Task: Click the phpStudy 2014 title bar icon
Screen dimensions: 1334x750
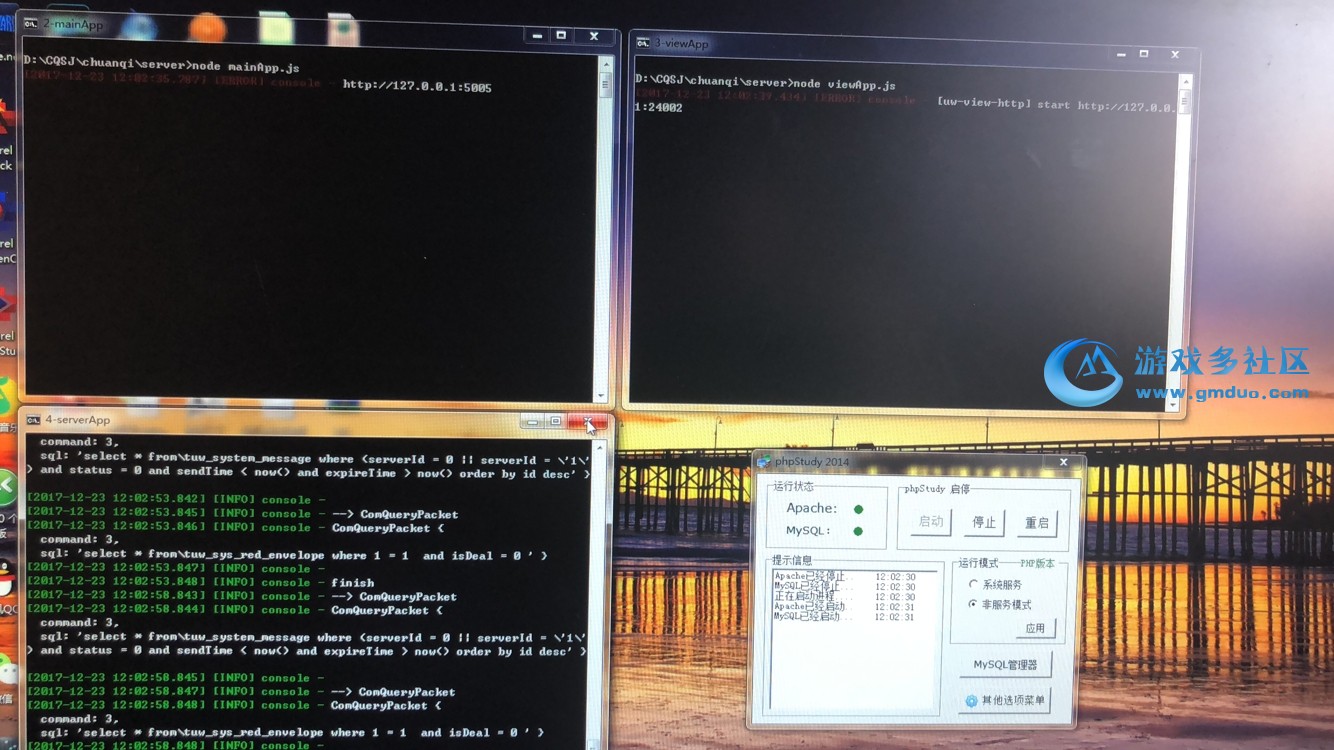Action: [764, 462]
